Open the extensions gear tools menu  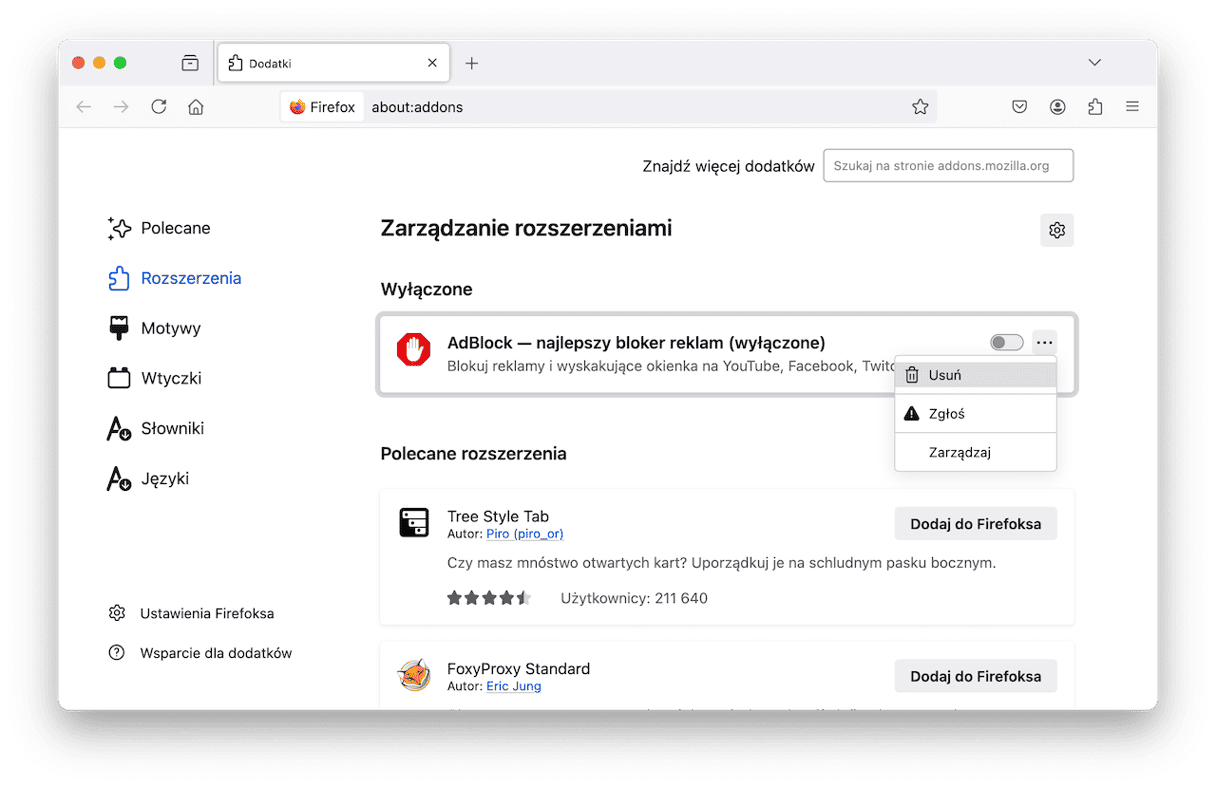tap(1057, 230)
